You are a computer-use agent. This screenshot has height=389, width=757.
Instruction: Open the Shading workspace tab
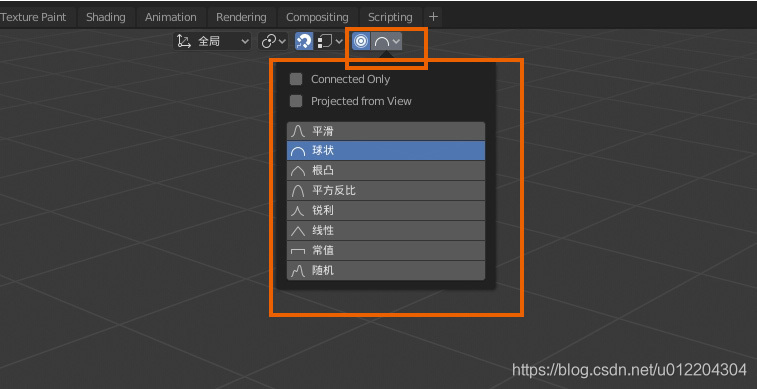[106, 17]
